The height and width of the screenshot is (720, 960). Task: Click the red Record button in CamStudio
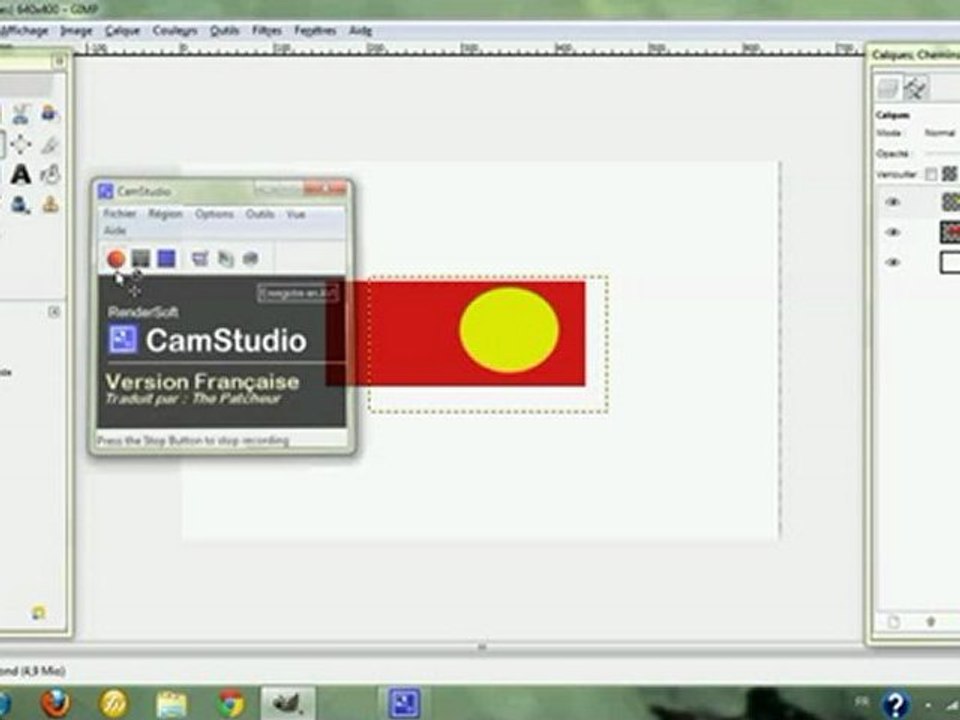click(116, 259)
